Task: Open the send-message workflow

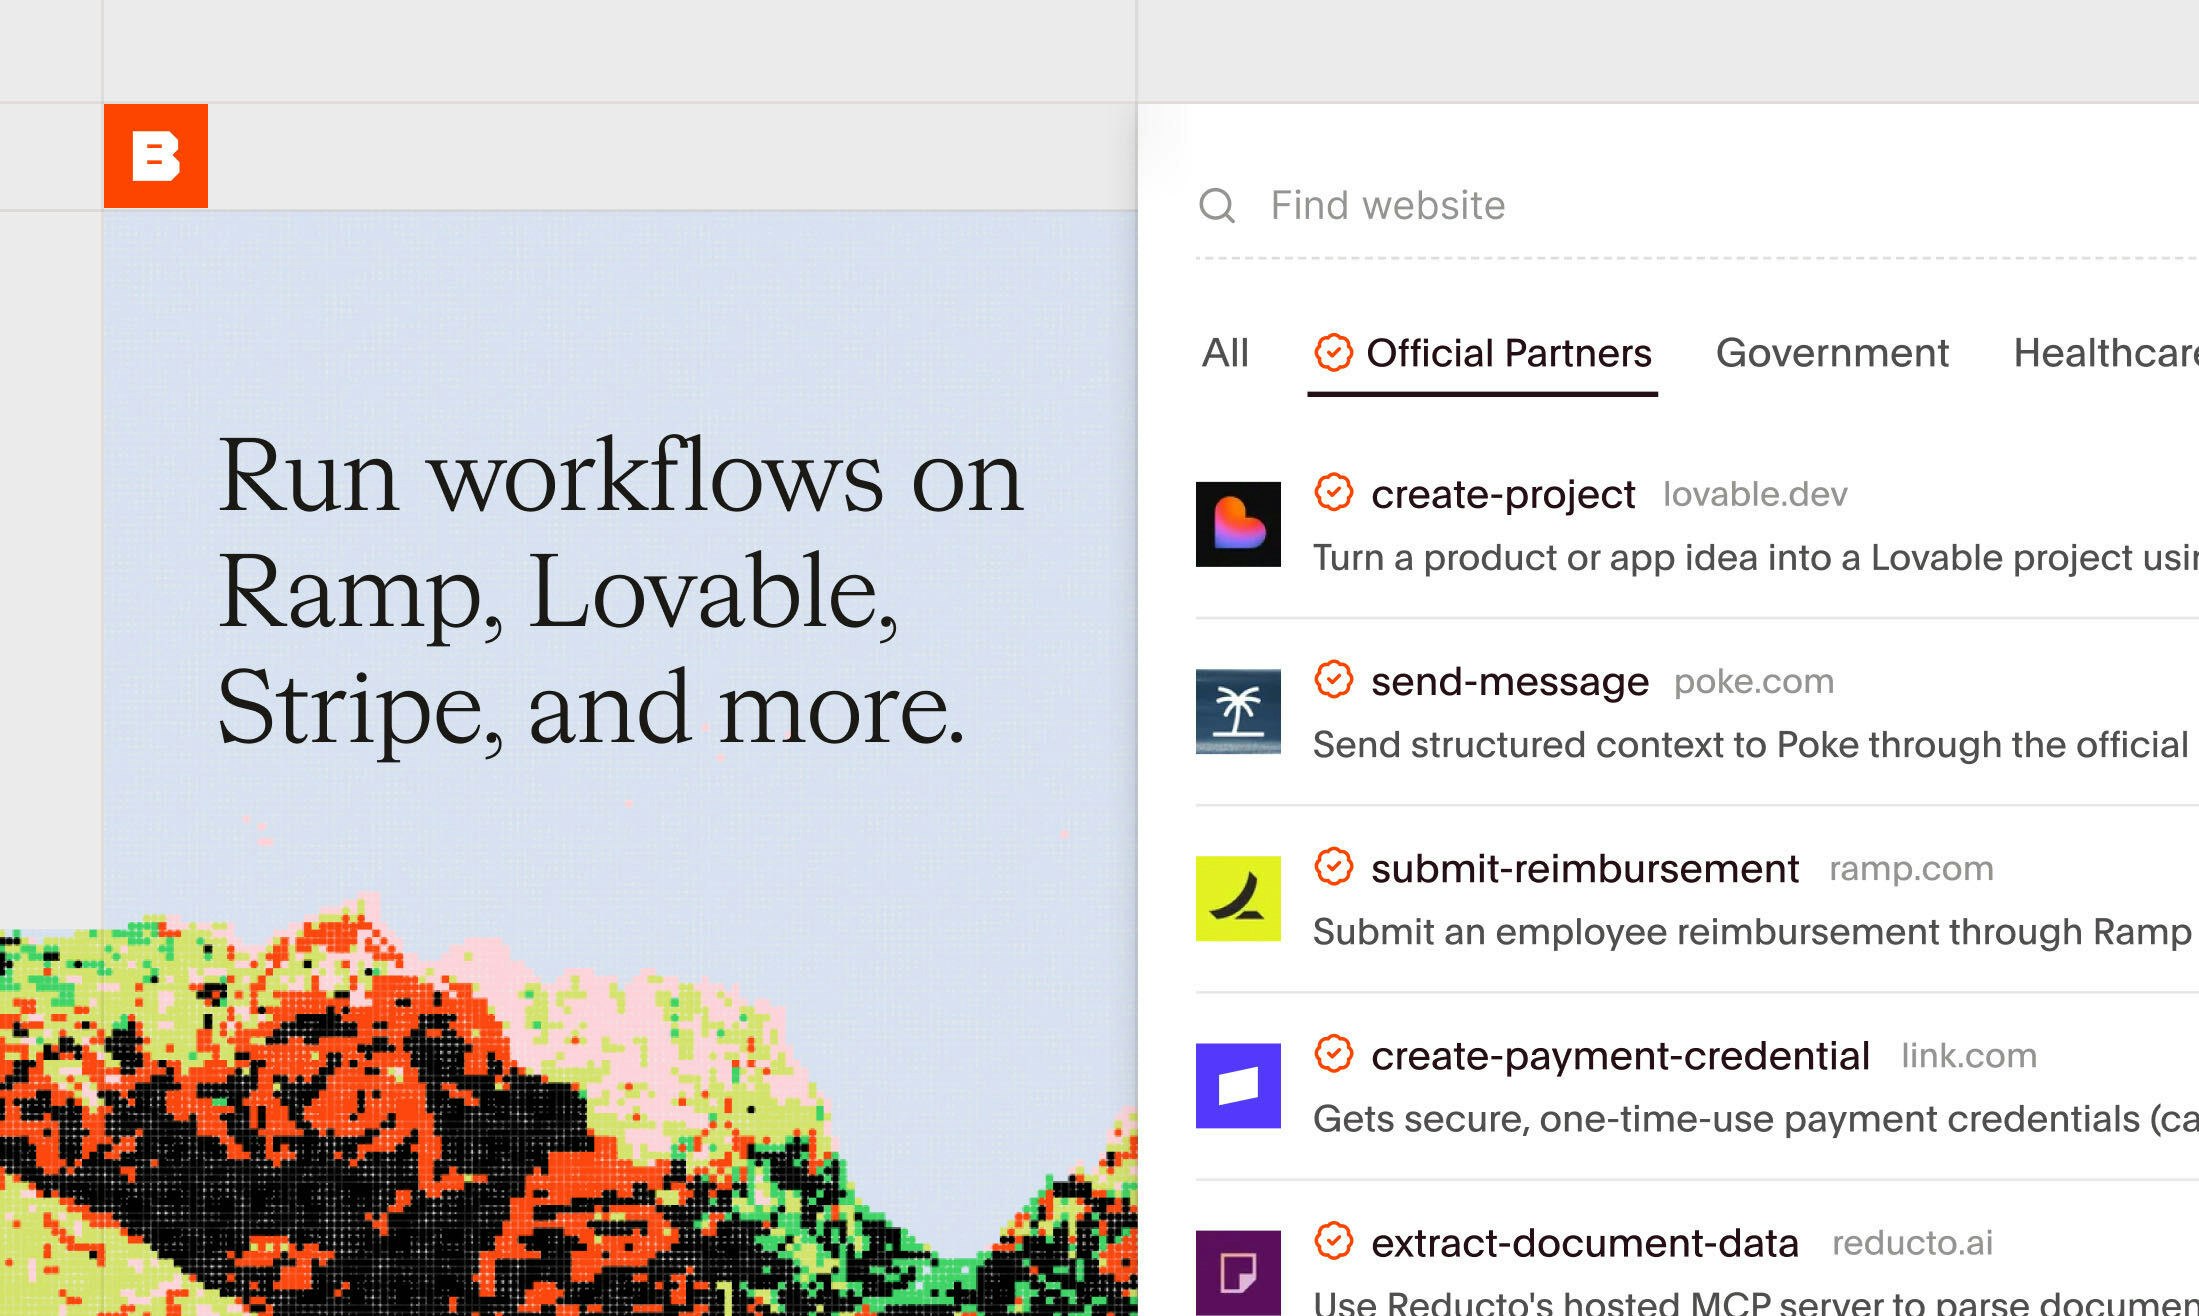Action: (x=1509, y=681)
